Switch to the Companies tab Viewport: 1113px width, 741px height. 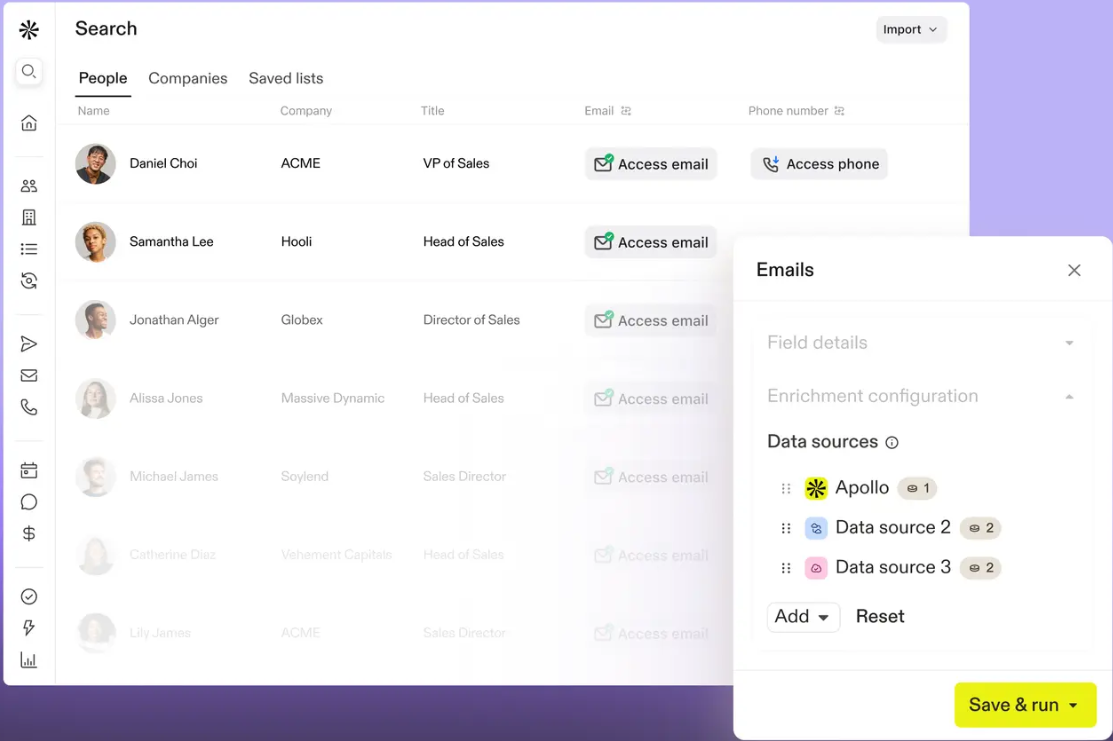click(x=187, y=78)
